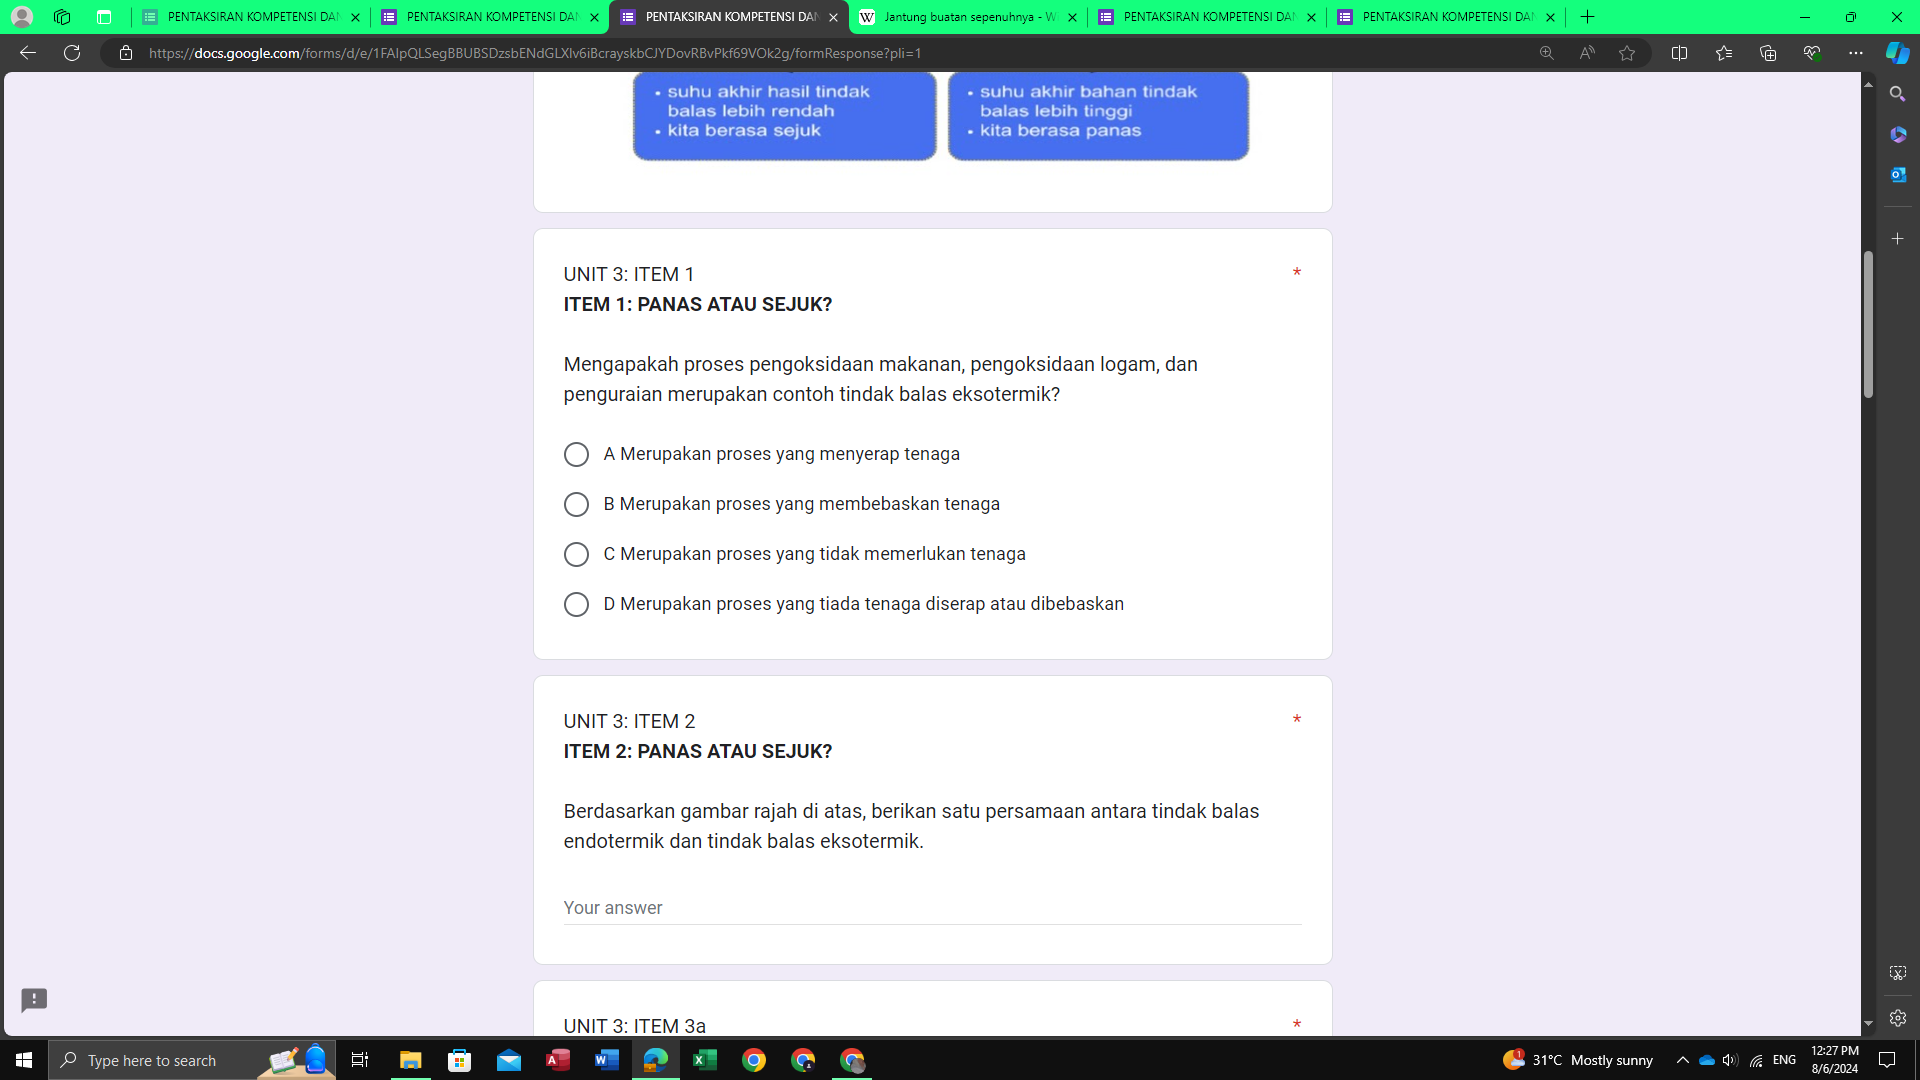This screenshot has width=1920, height=1080.
Task: Open Task View on the taskbar
Action: click(360, 1060)
